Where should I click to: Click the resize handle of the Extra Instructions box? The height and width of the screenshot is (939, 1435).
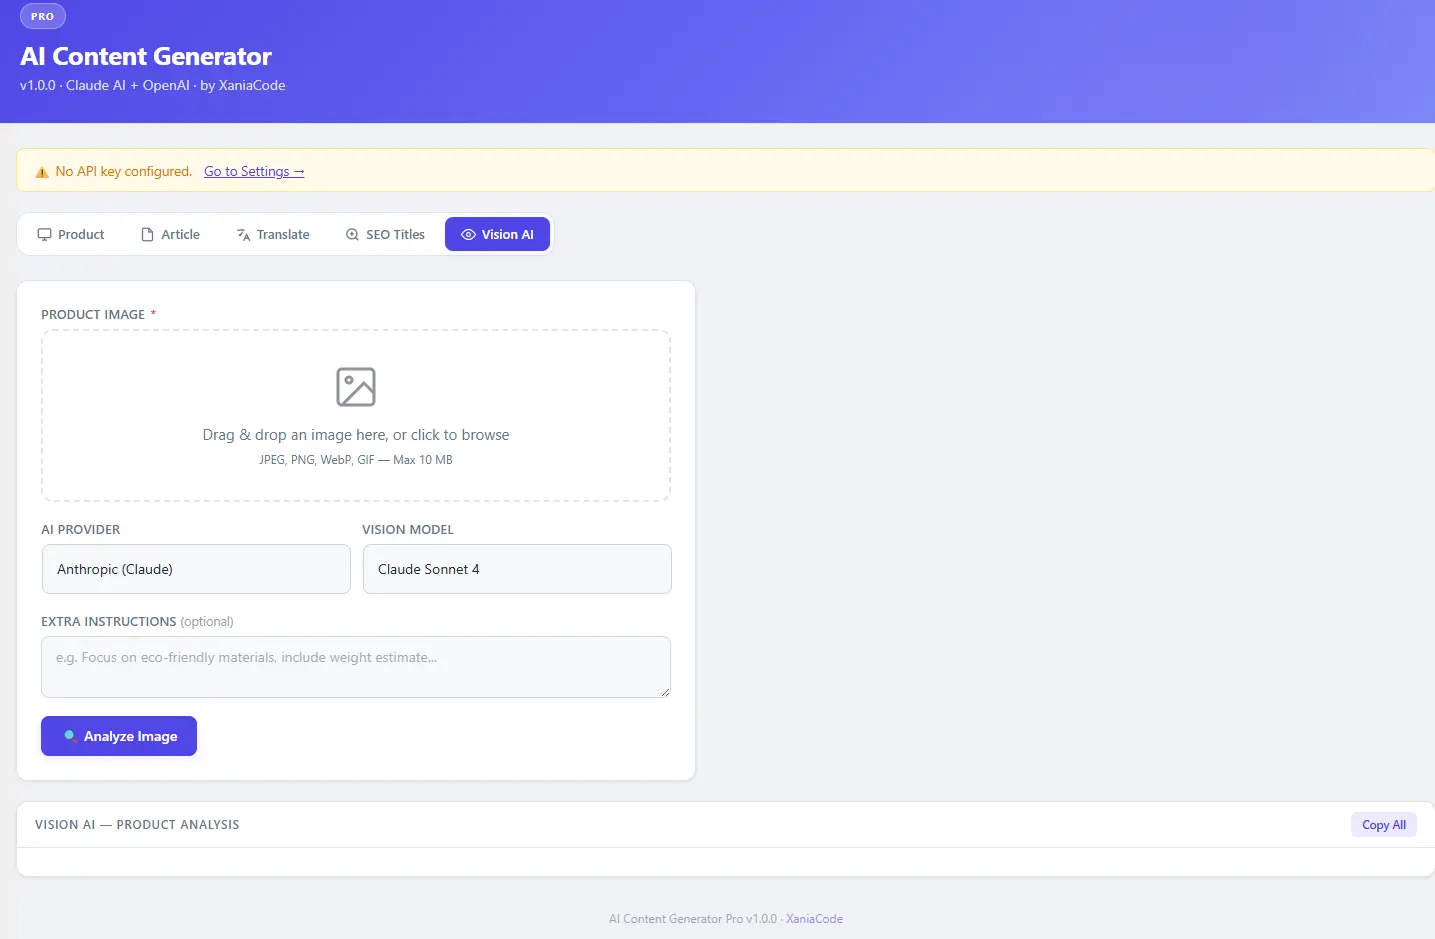(665, 692)
